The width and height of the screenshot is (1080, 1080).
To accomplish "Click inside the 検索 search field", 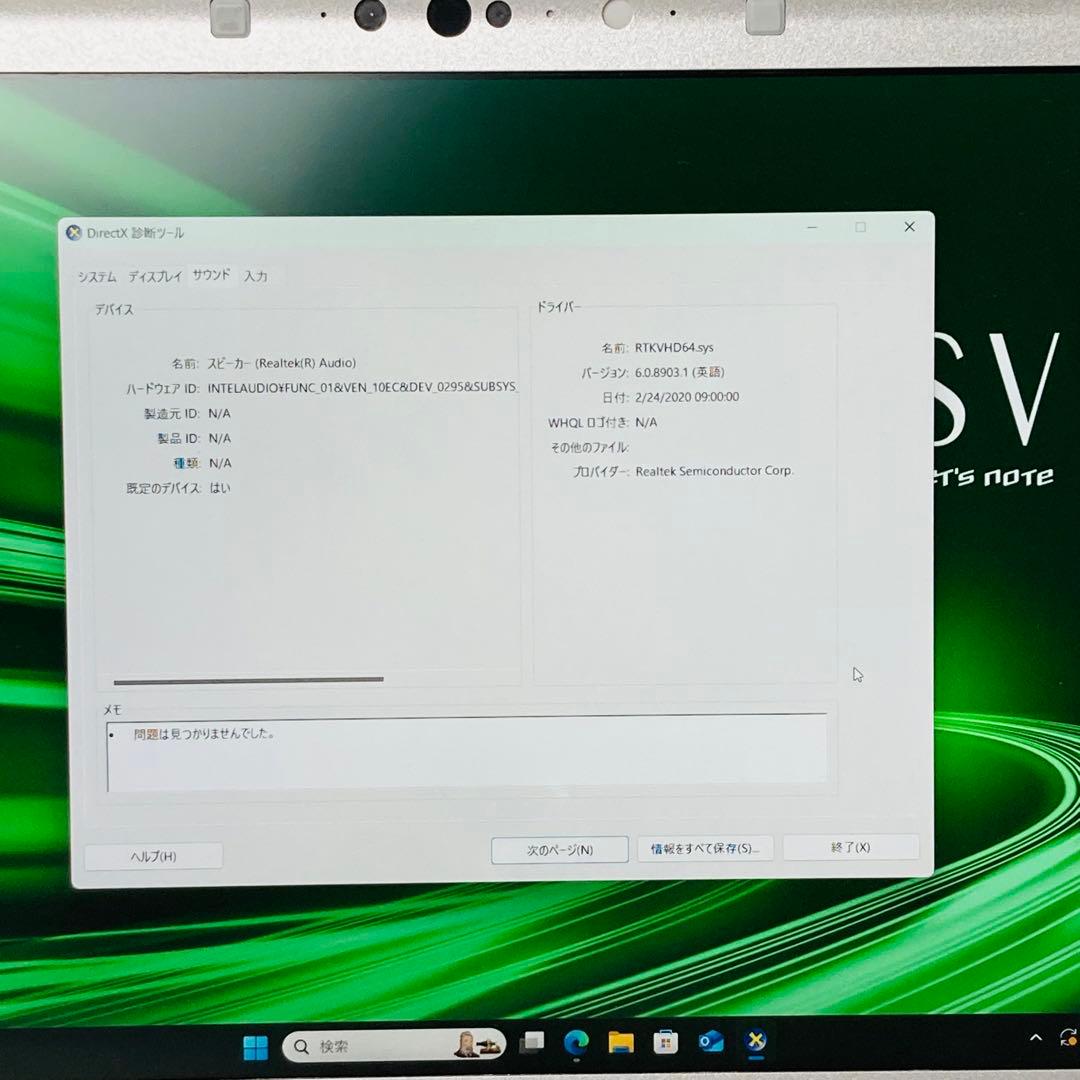I will tap(360, 1045).
